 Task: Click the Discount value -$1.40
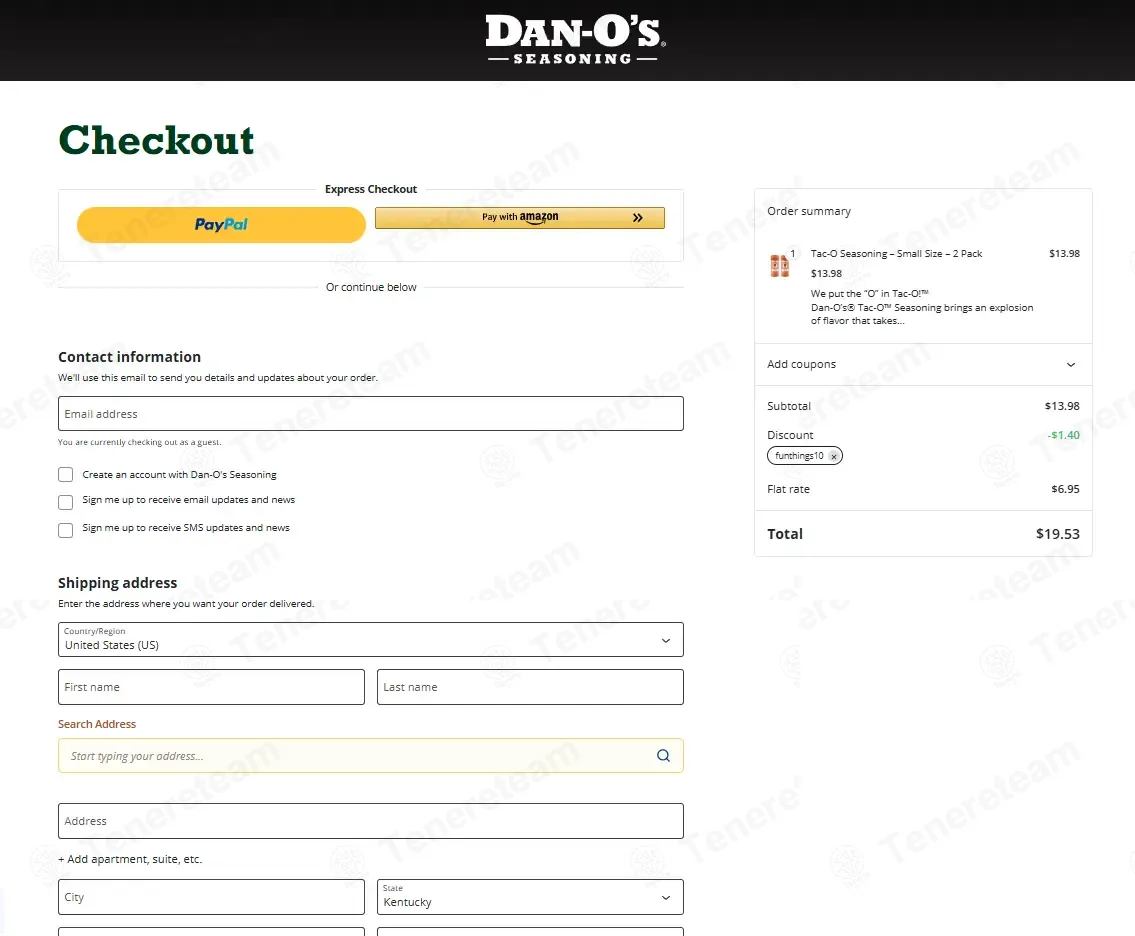1063,435
